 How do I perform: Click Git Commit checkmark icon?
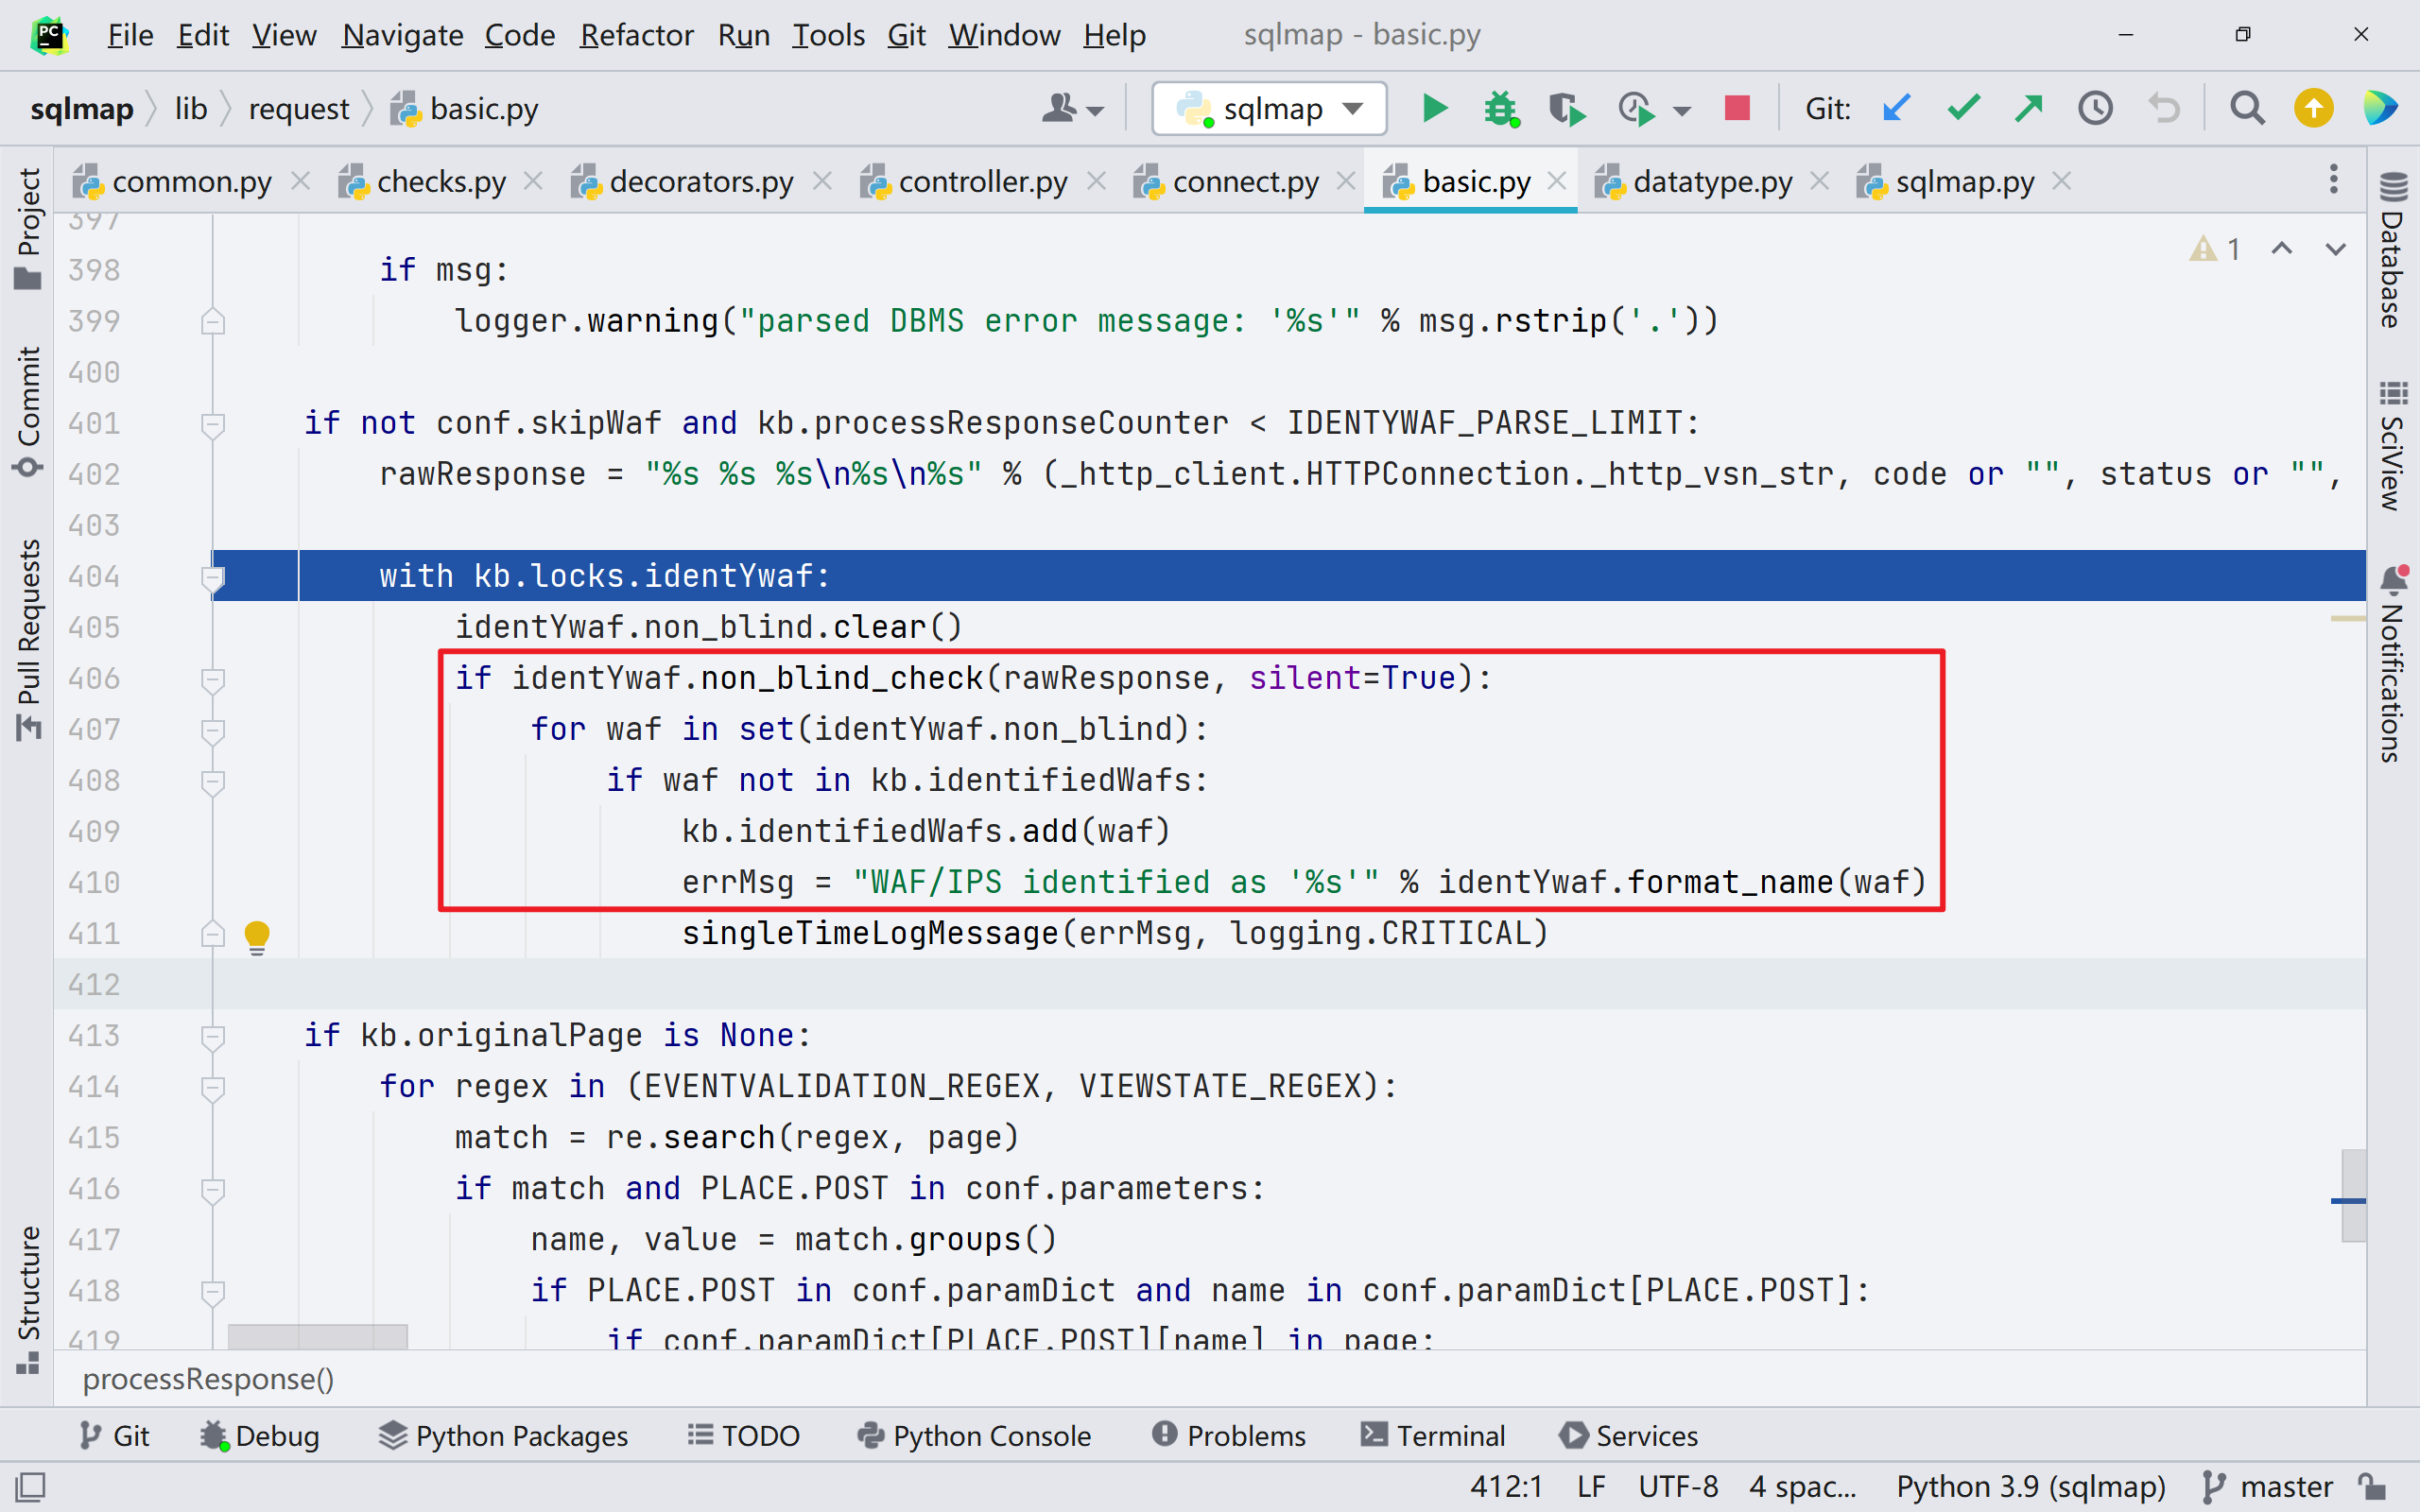point(1963,108)
